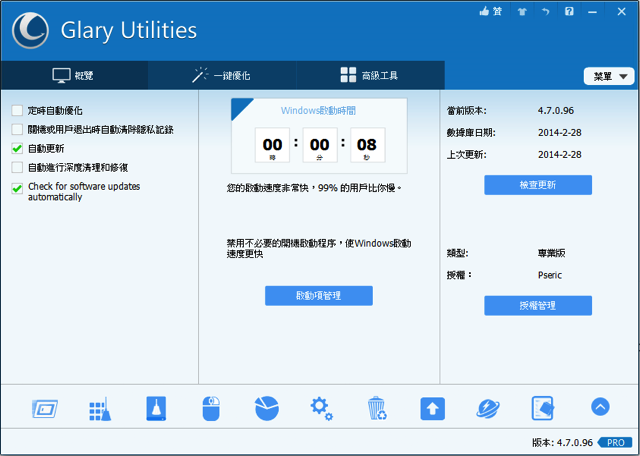Click the seconds box showing 08
This screenshot has height=456, width=640.
(x=367, y=145)
